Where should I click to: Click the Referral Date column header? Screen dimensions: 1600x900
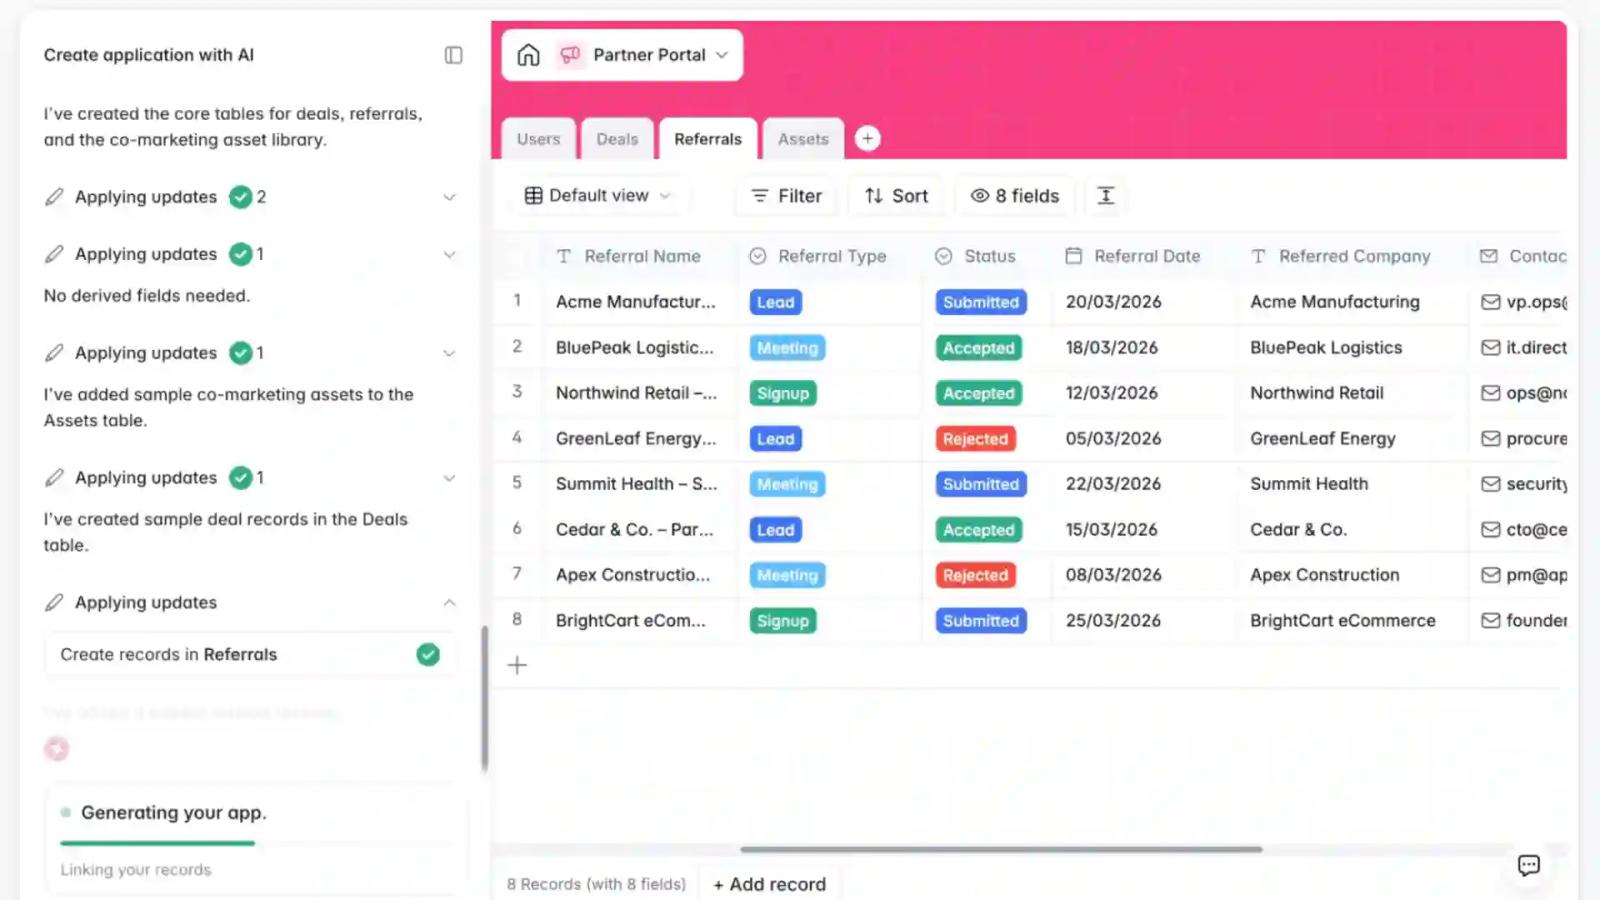point(1146,256)
